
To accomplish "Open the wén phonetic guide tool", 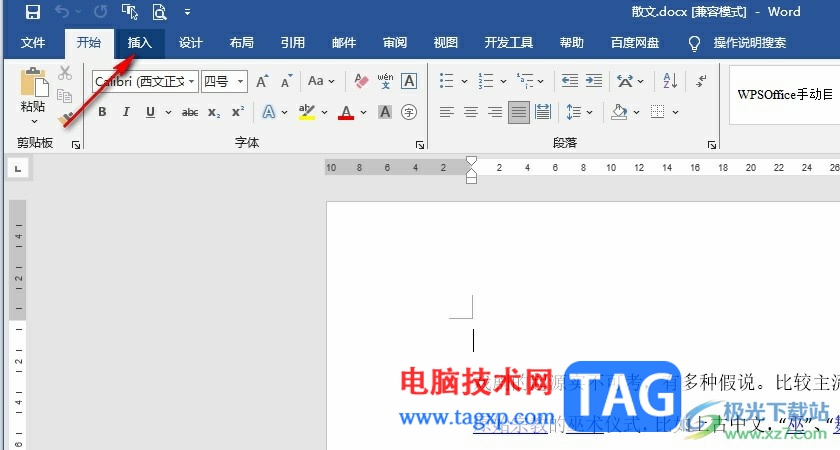I will (x=385, y=81).
